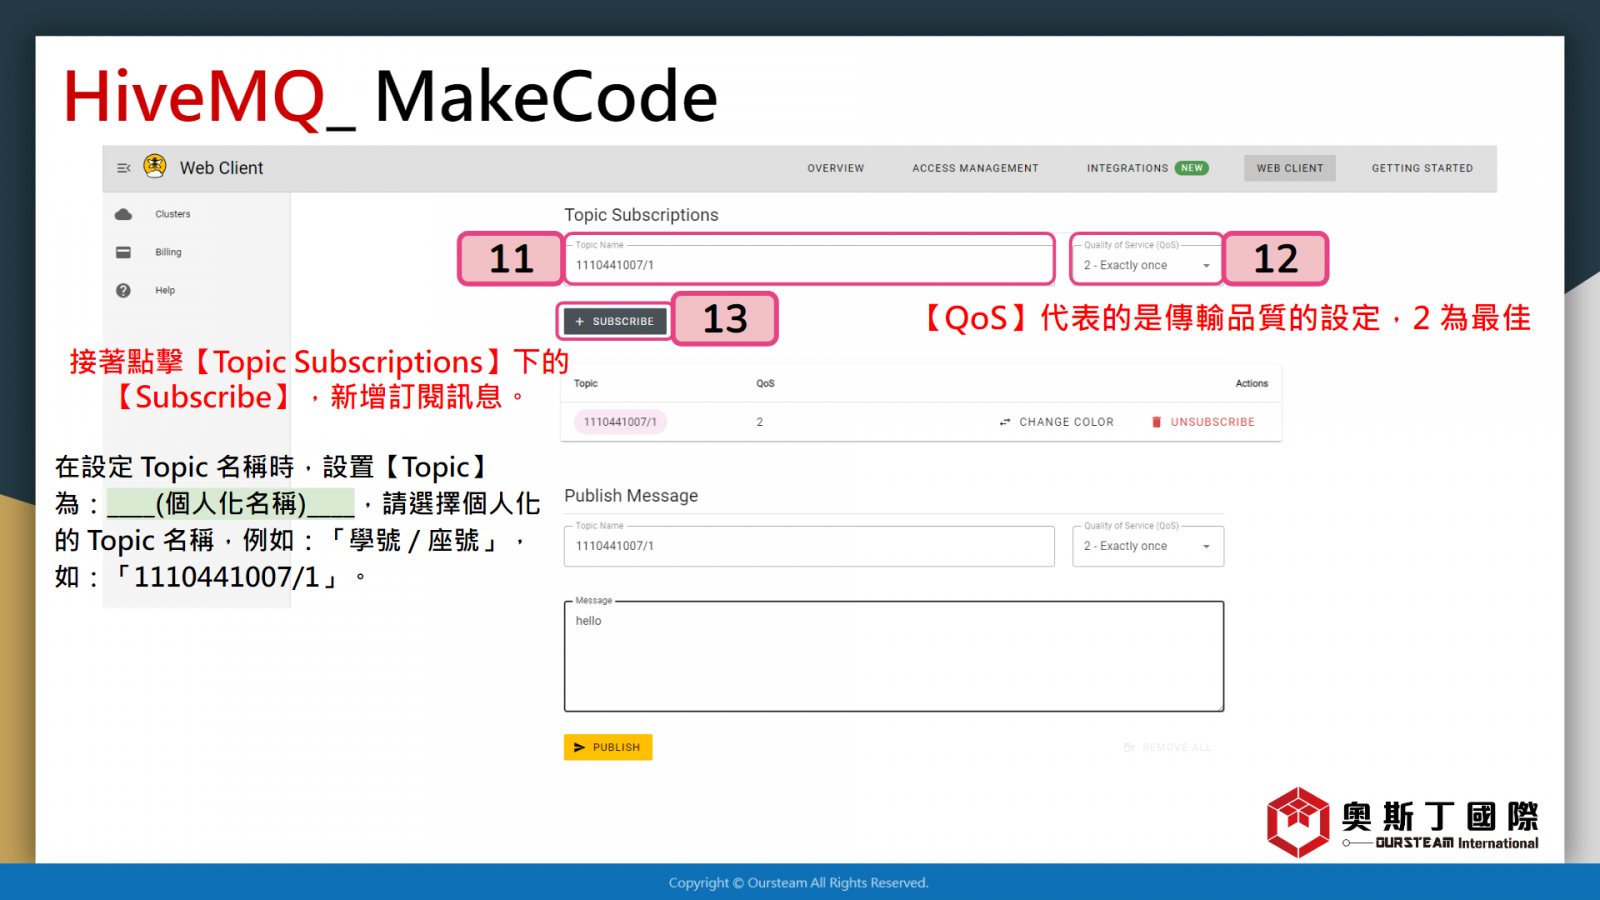Open Help question-mark icon
This screenshot has height=900, width=1600.
[123, 290]
